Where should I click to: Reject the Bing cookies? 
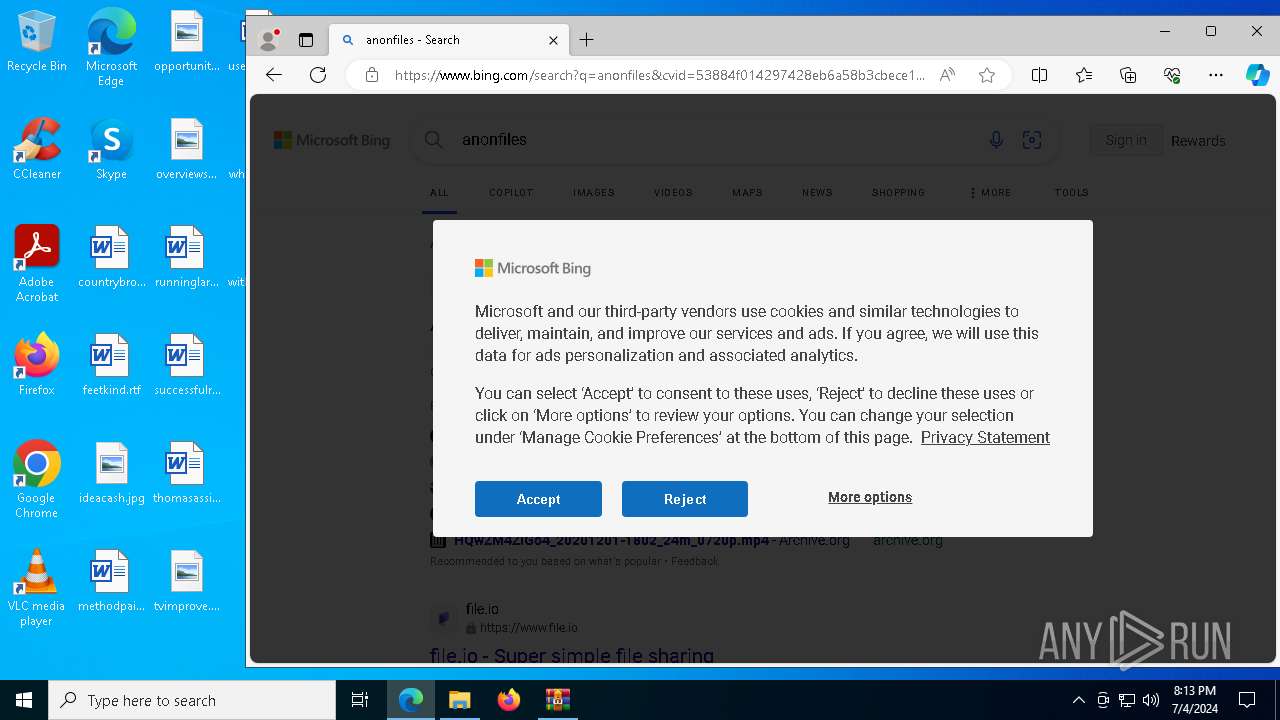coord(685,499)
